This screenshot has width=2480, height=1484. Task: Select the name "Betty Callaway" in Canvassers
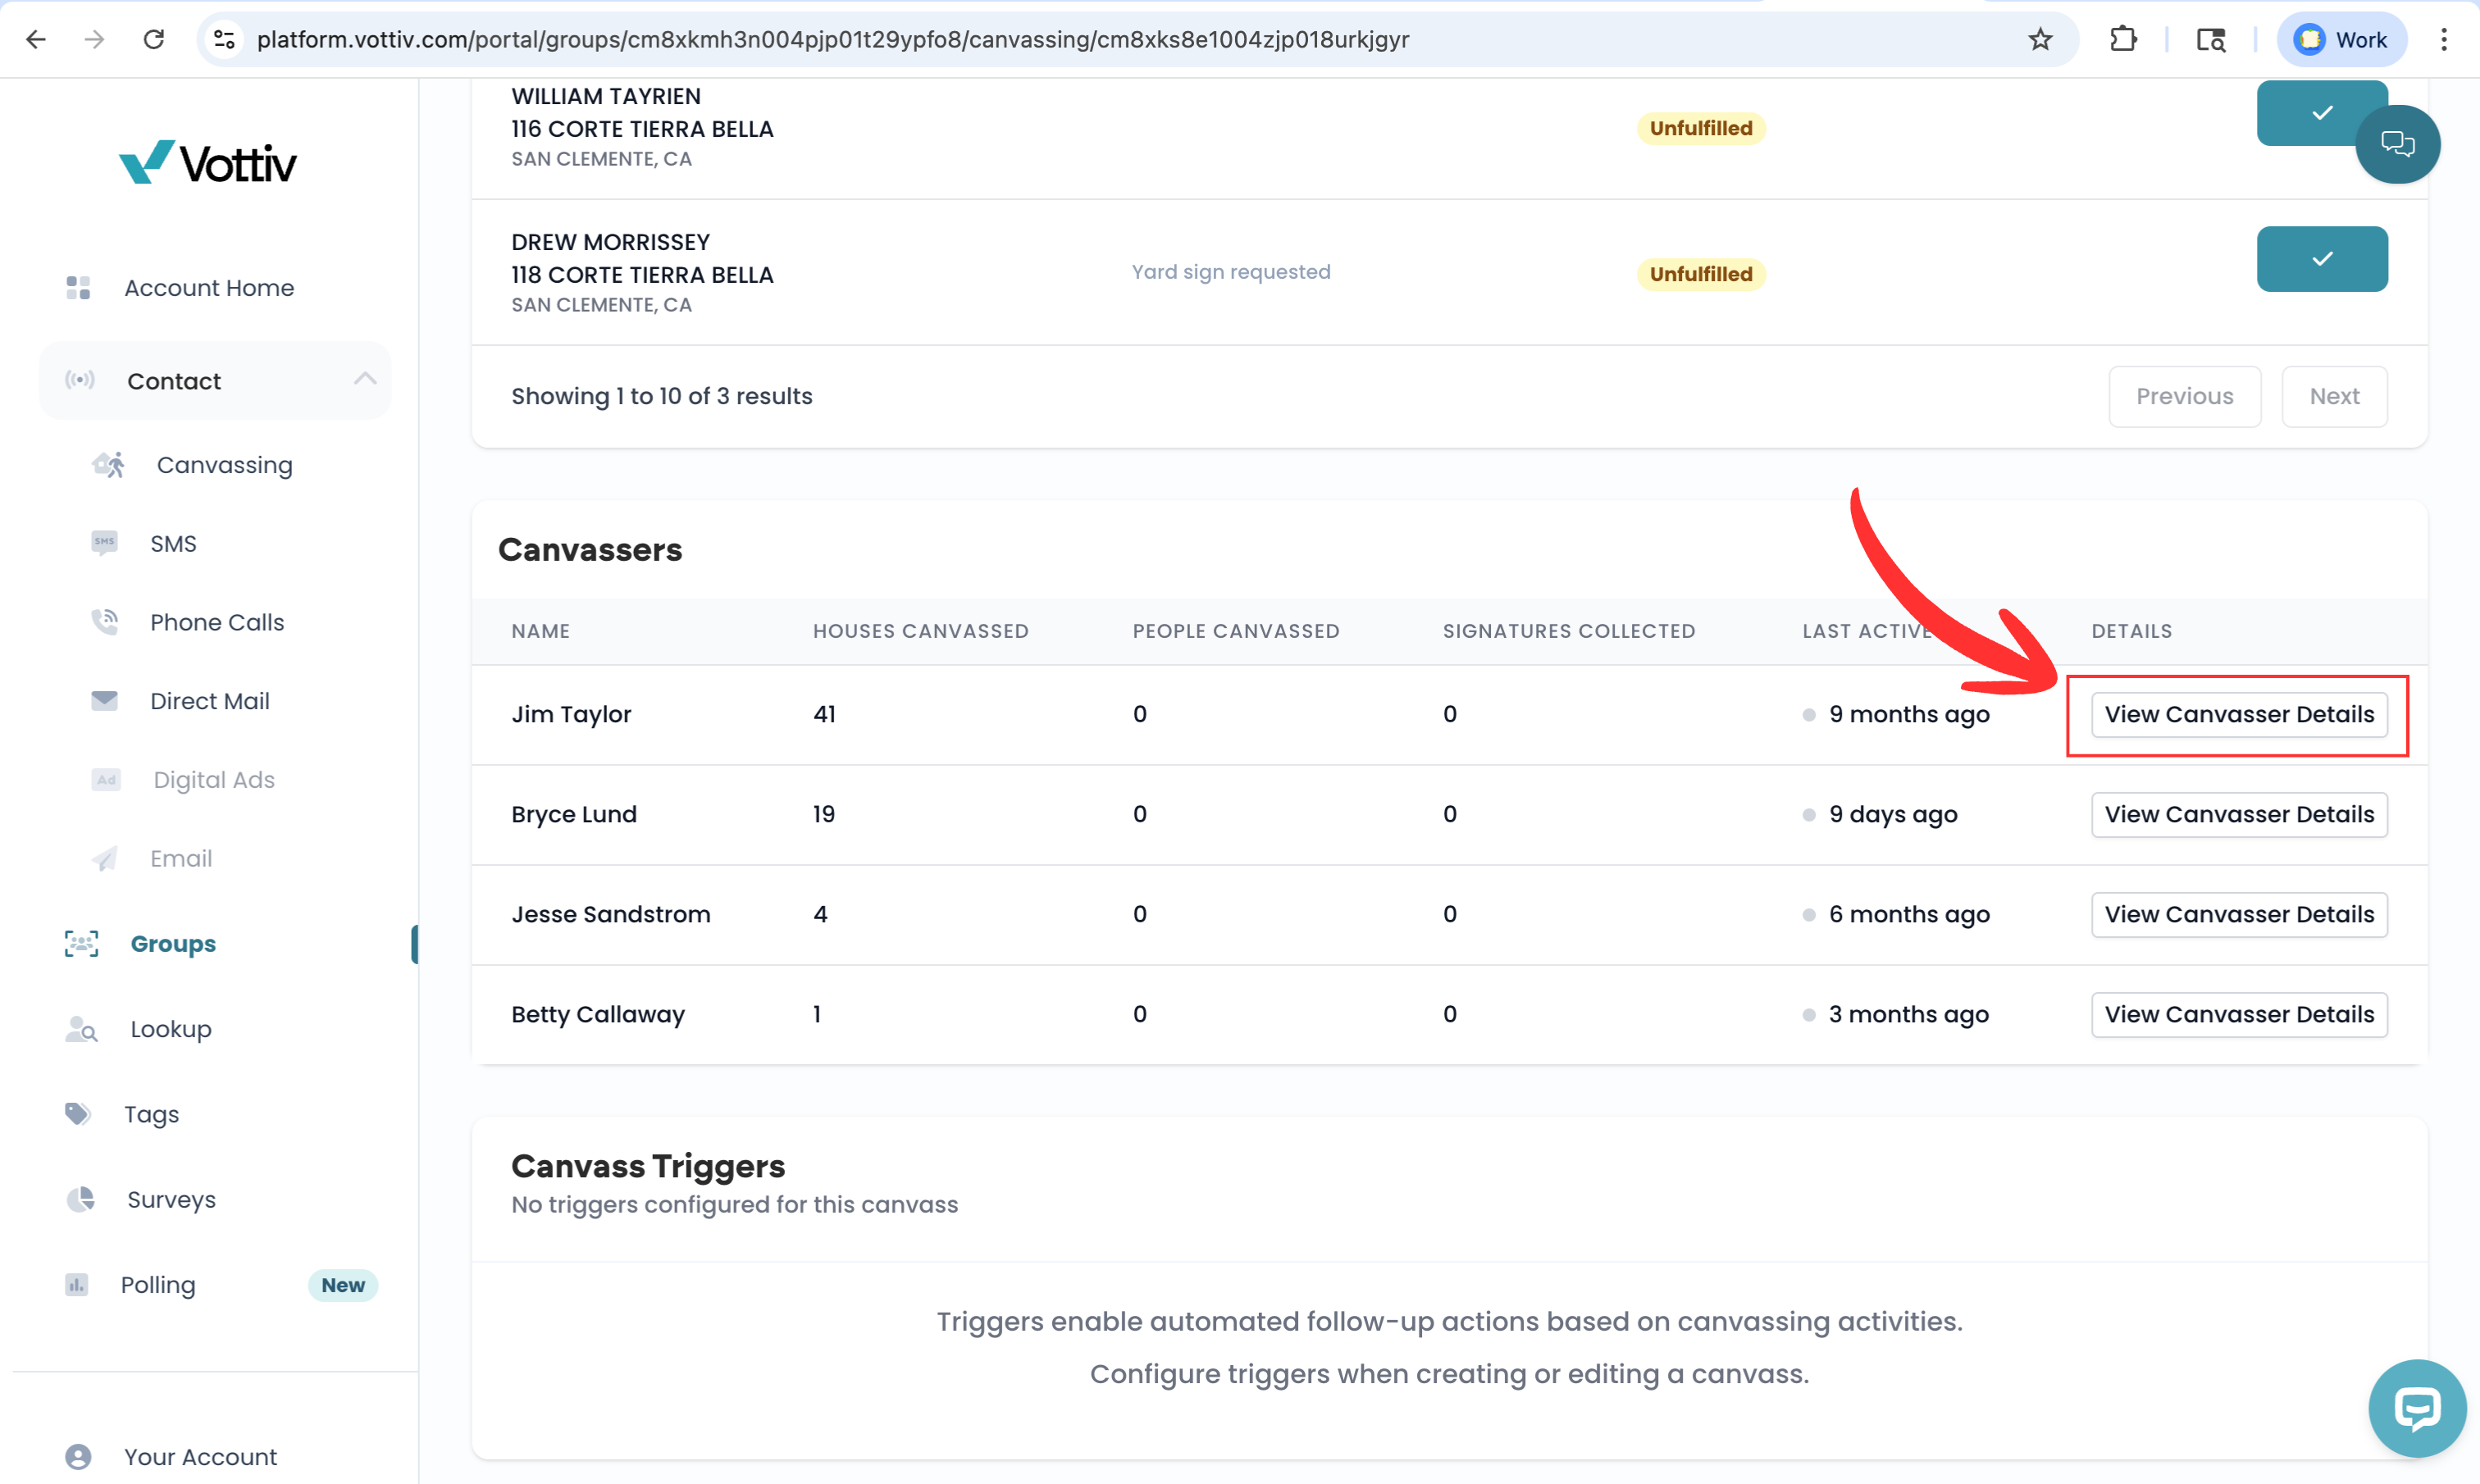[x=598, y=1015]
